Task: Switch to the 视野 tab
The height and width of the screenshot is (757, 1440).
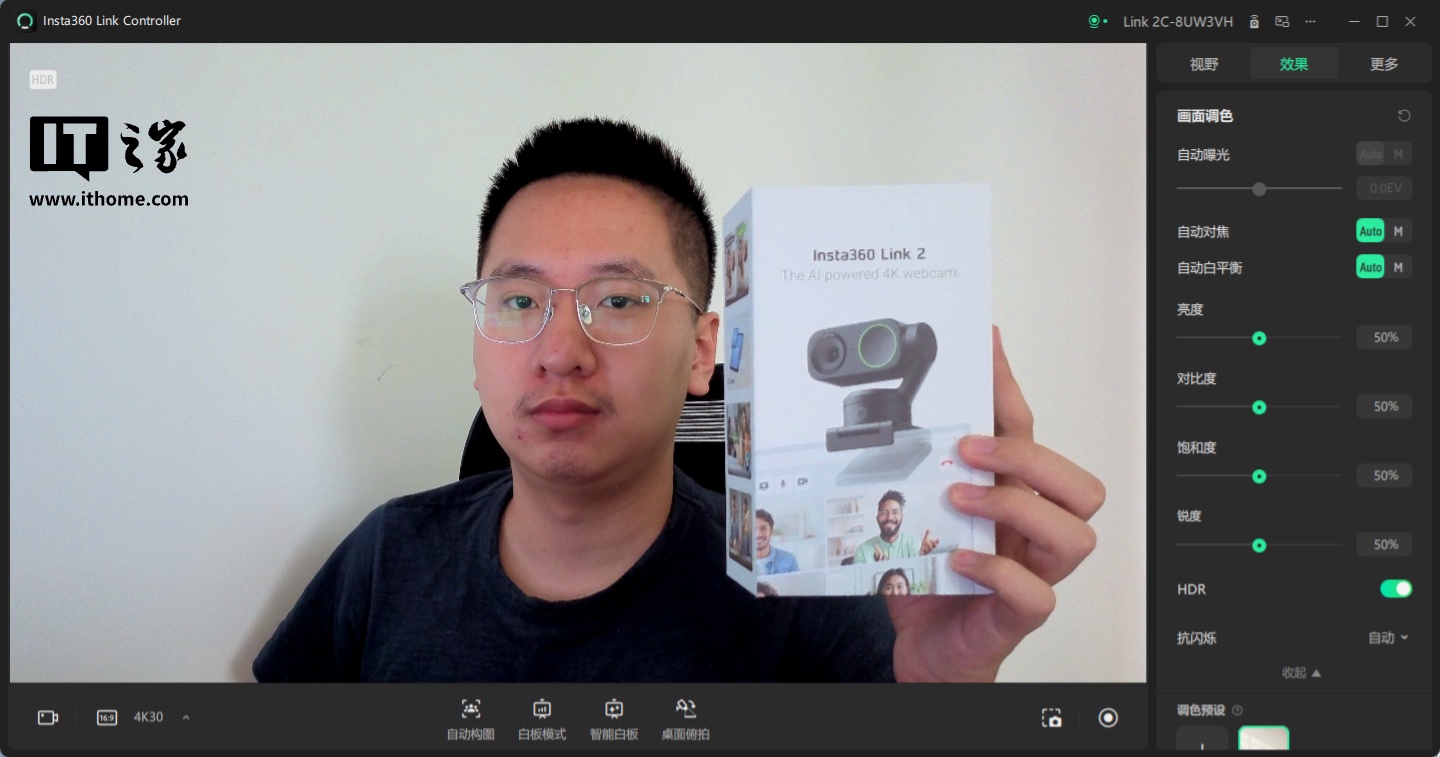Action: point(1204,64)
